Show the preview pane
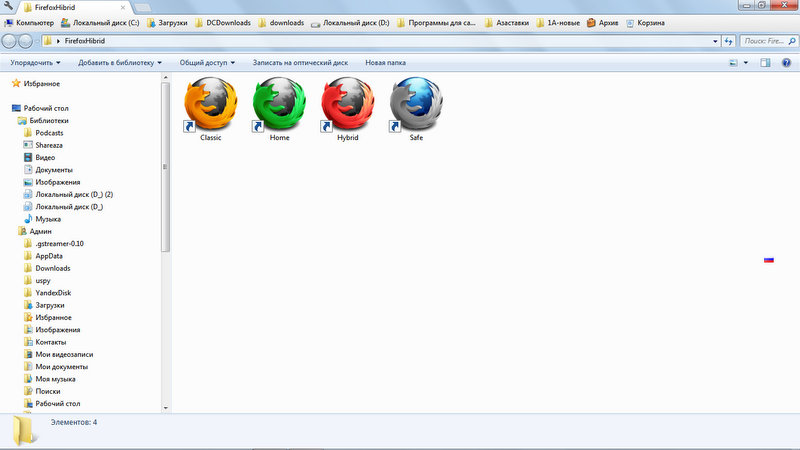 [x=765, y=63]
